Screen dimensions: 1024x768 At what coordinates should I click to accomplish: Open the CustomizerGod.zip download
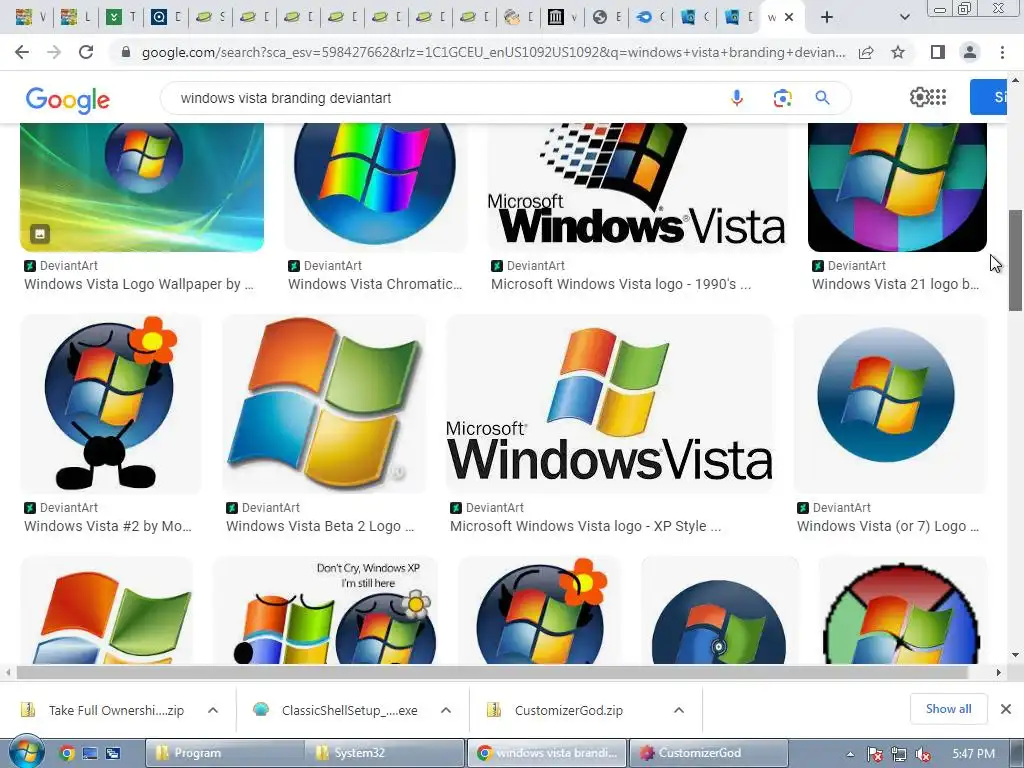[x=569, y=710]
